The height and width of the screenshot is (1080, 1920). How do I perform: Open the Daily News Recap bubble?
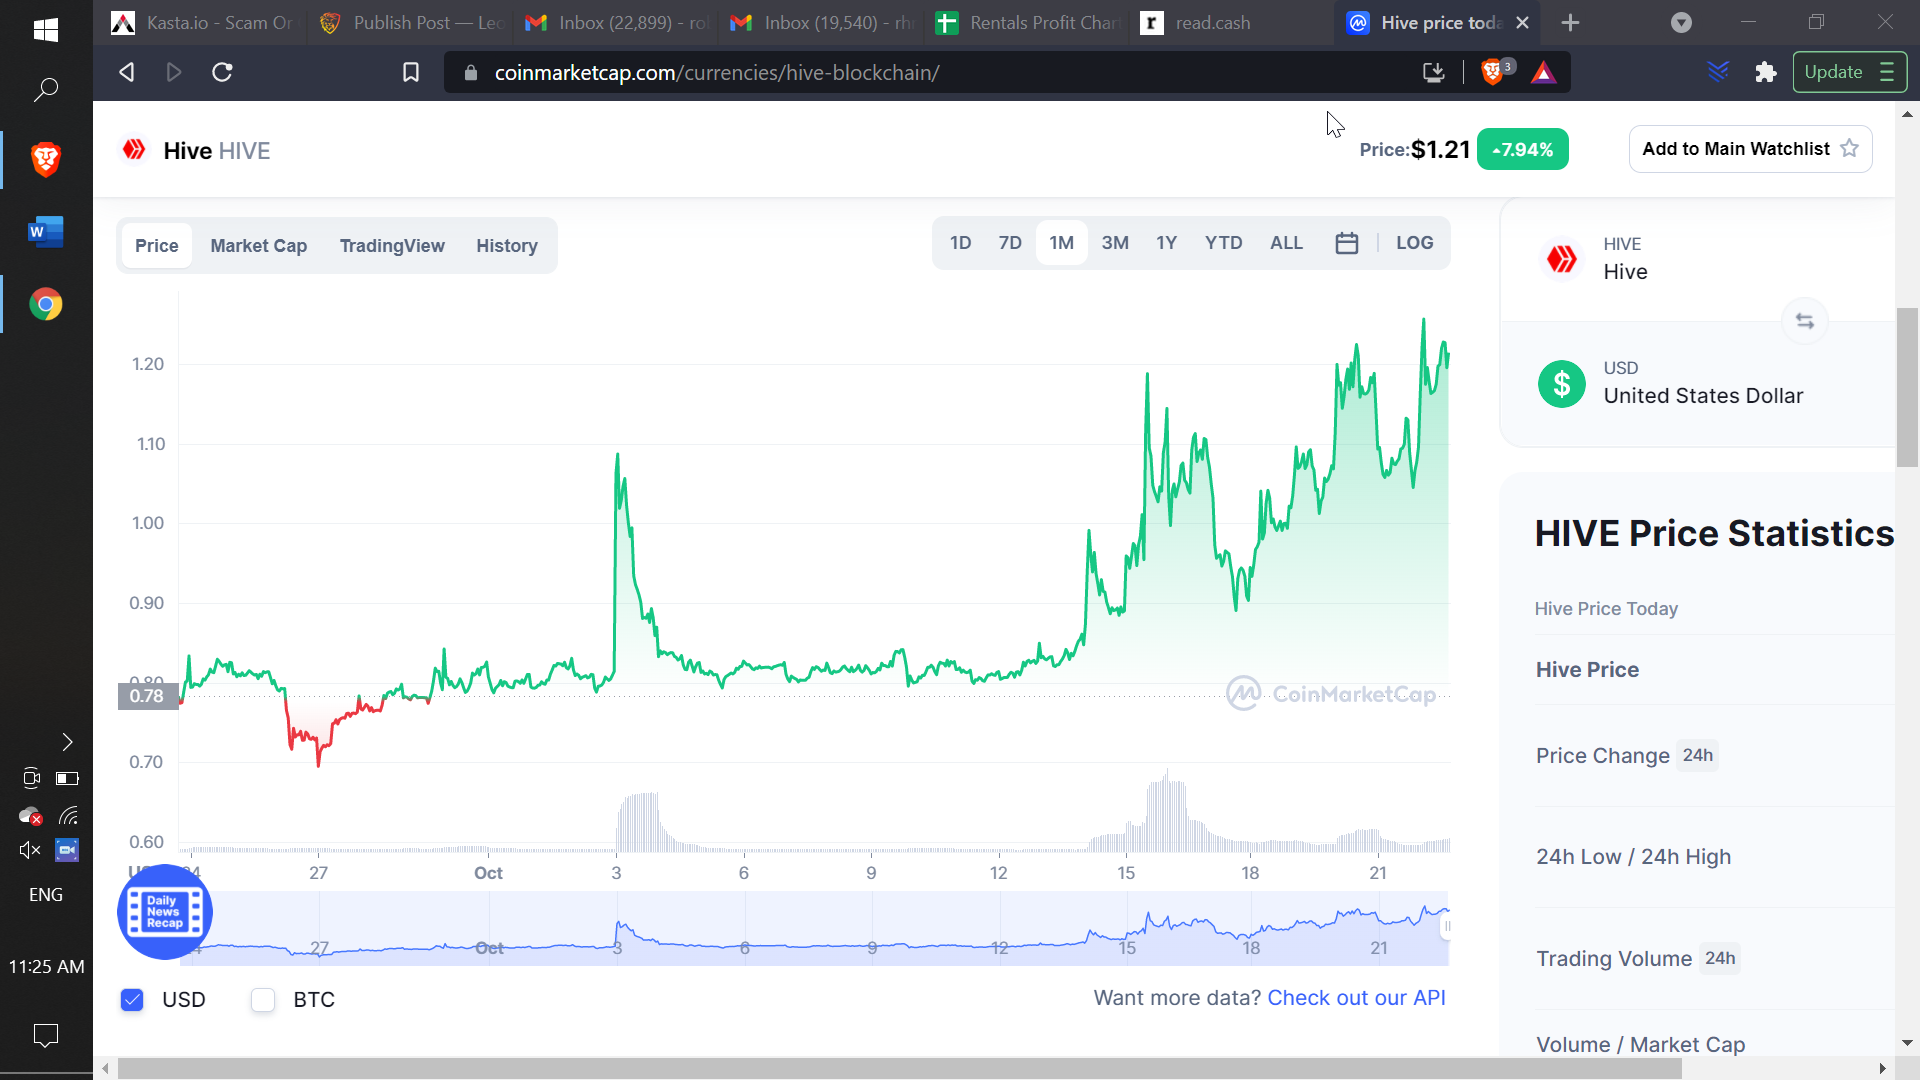pos(165,912)
